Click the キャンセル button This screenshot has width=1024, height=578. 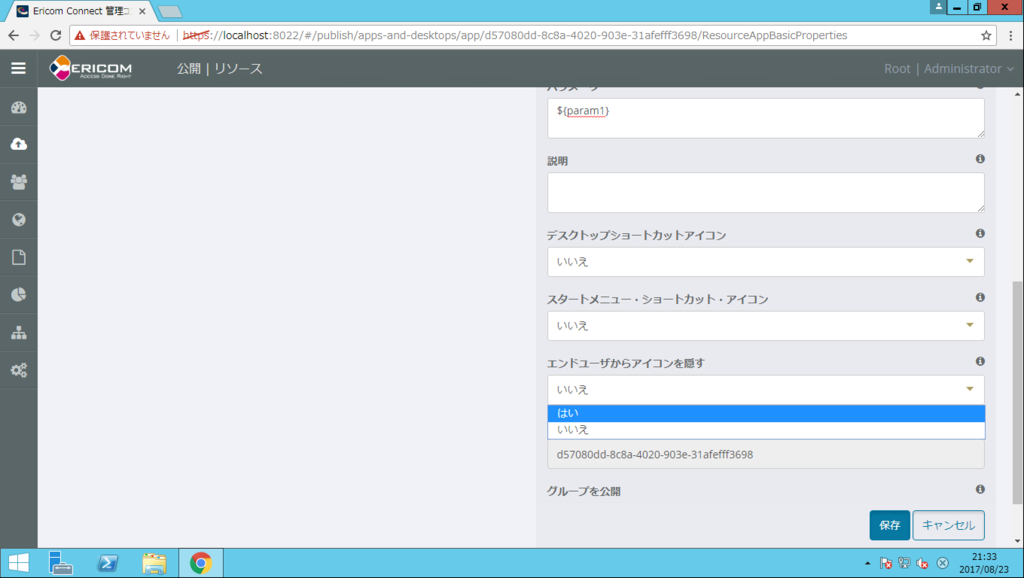click(x=948, y=525)
